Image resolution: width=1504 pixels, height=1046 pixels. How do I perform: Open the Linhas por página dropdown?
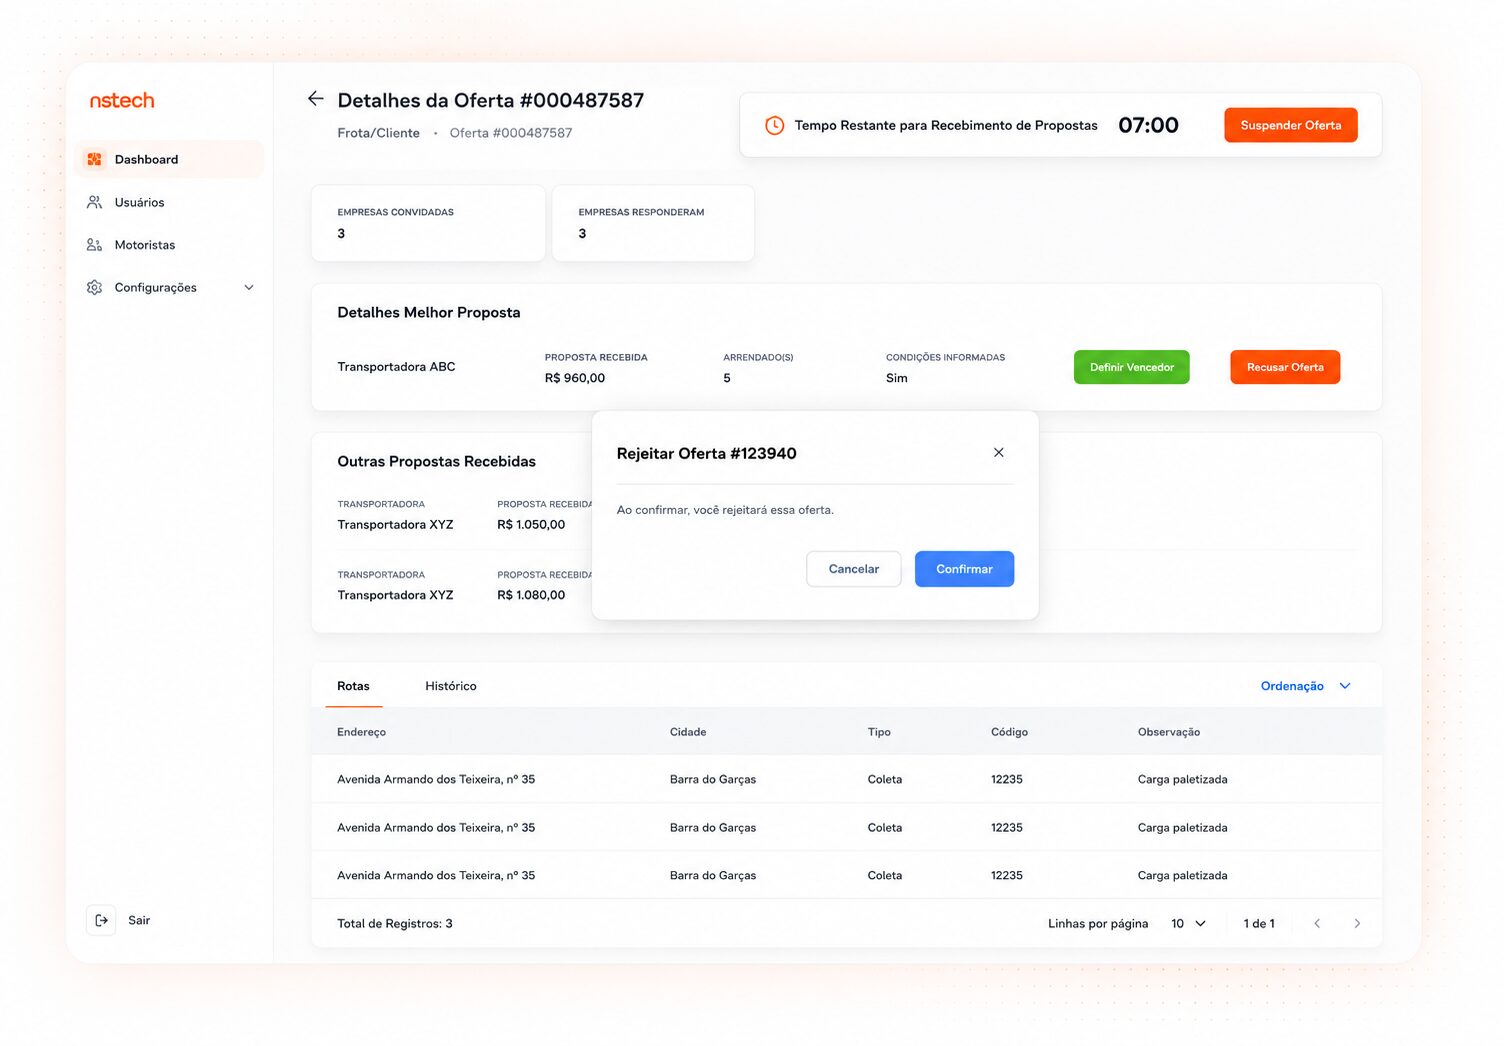click(x=1188, y=923)
